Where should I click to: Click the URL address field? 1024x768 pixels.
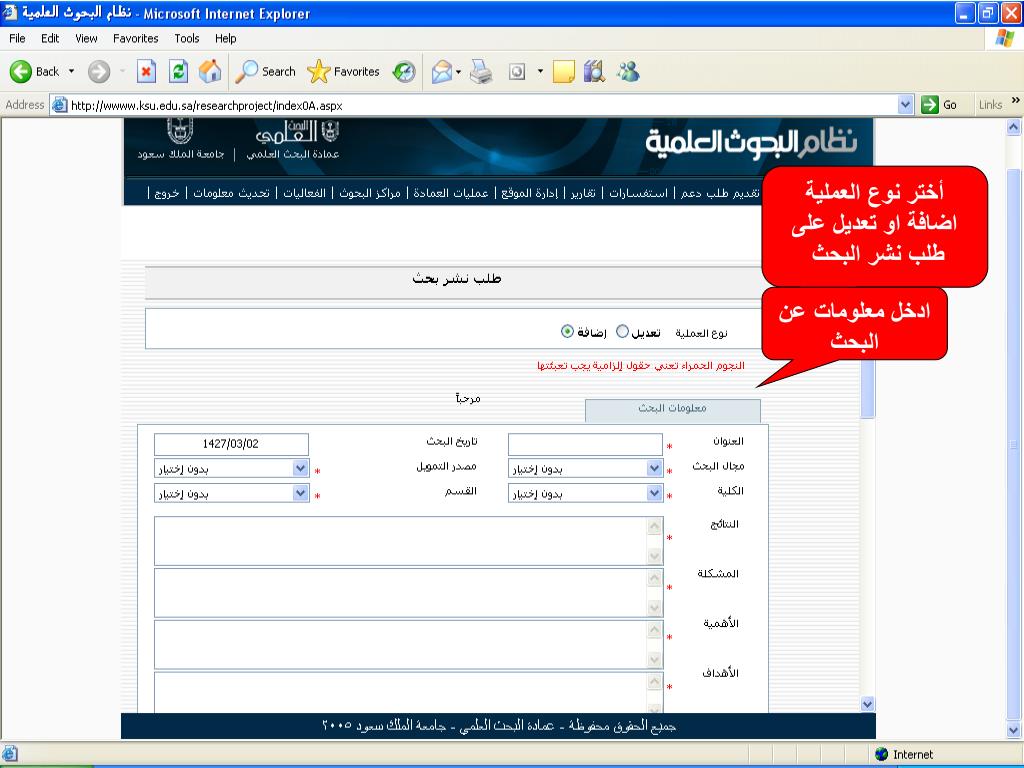tap(483, 105)
